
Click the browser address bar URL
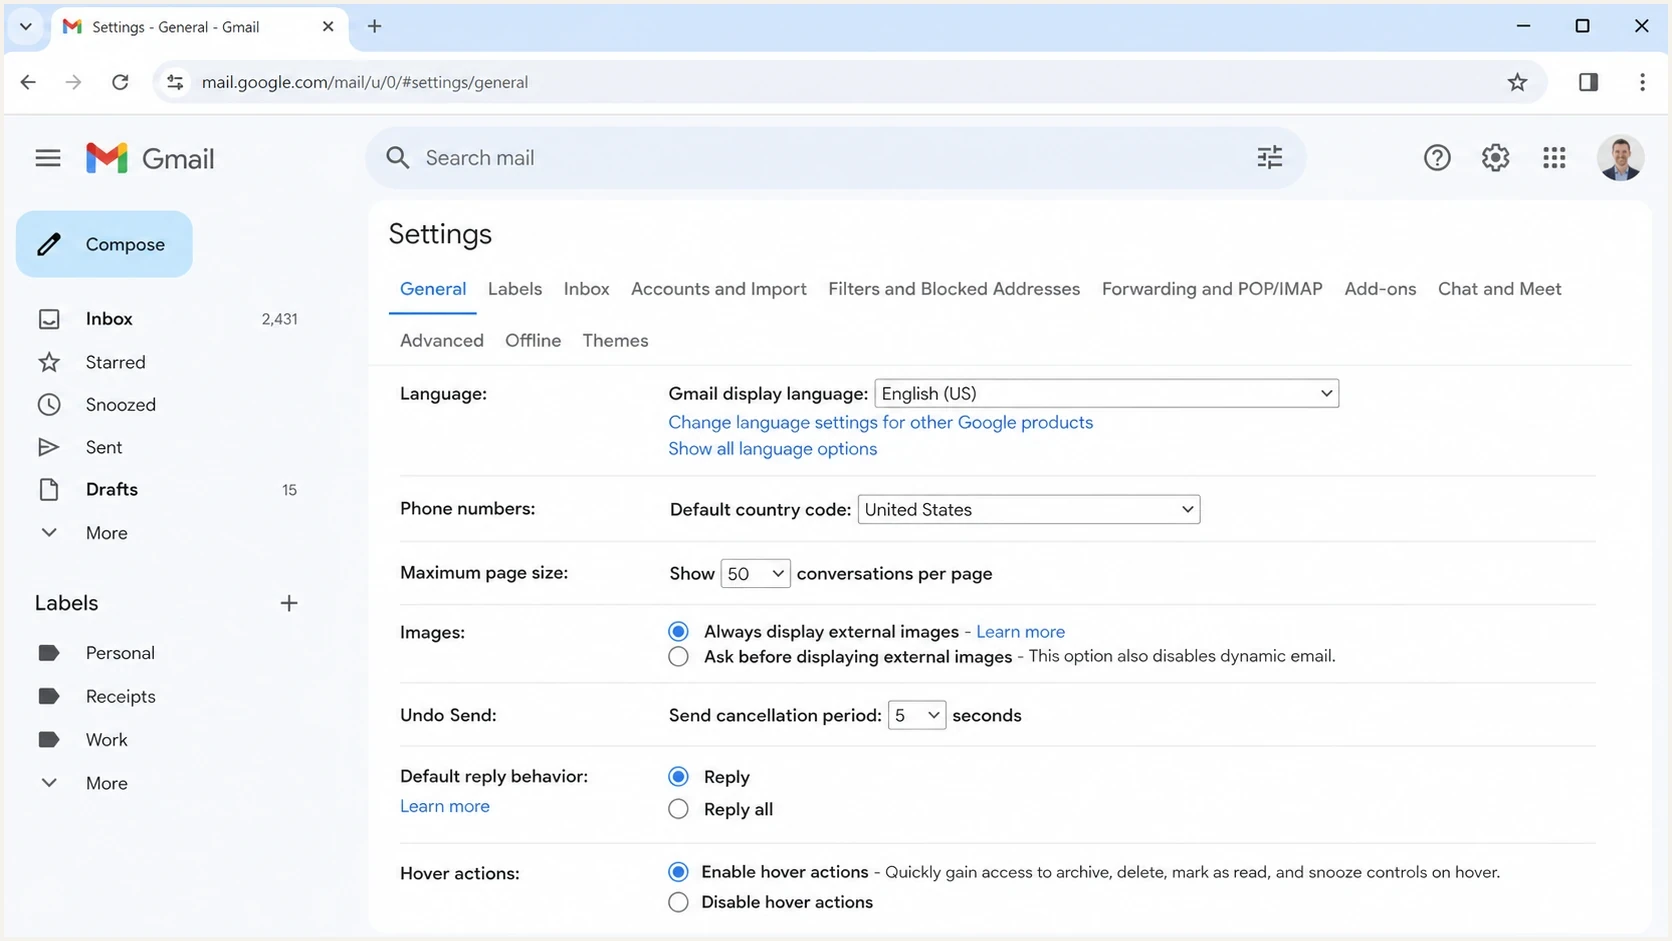[x=365, y=82]
